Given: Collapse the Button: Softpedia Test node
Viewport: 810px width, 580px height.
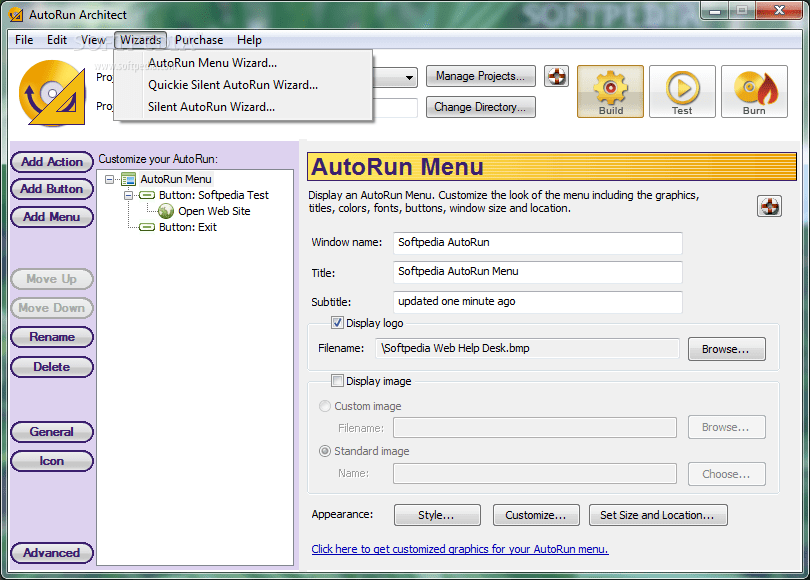Looking at the screenshot, I should click(x=128, y=195).
